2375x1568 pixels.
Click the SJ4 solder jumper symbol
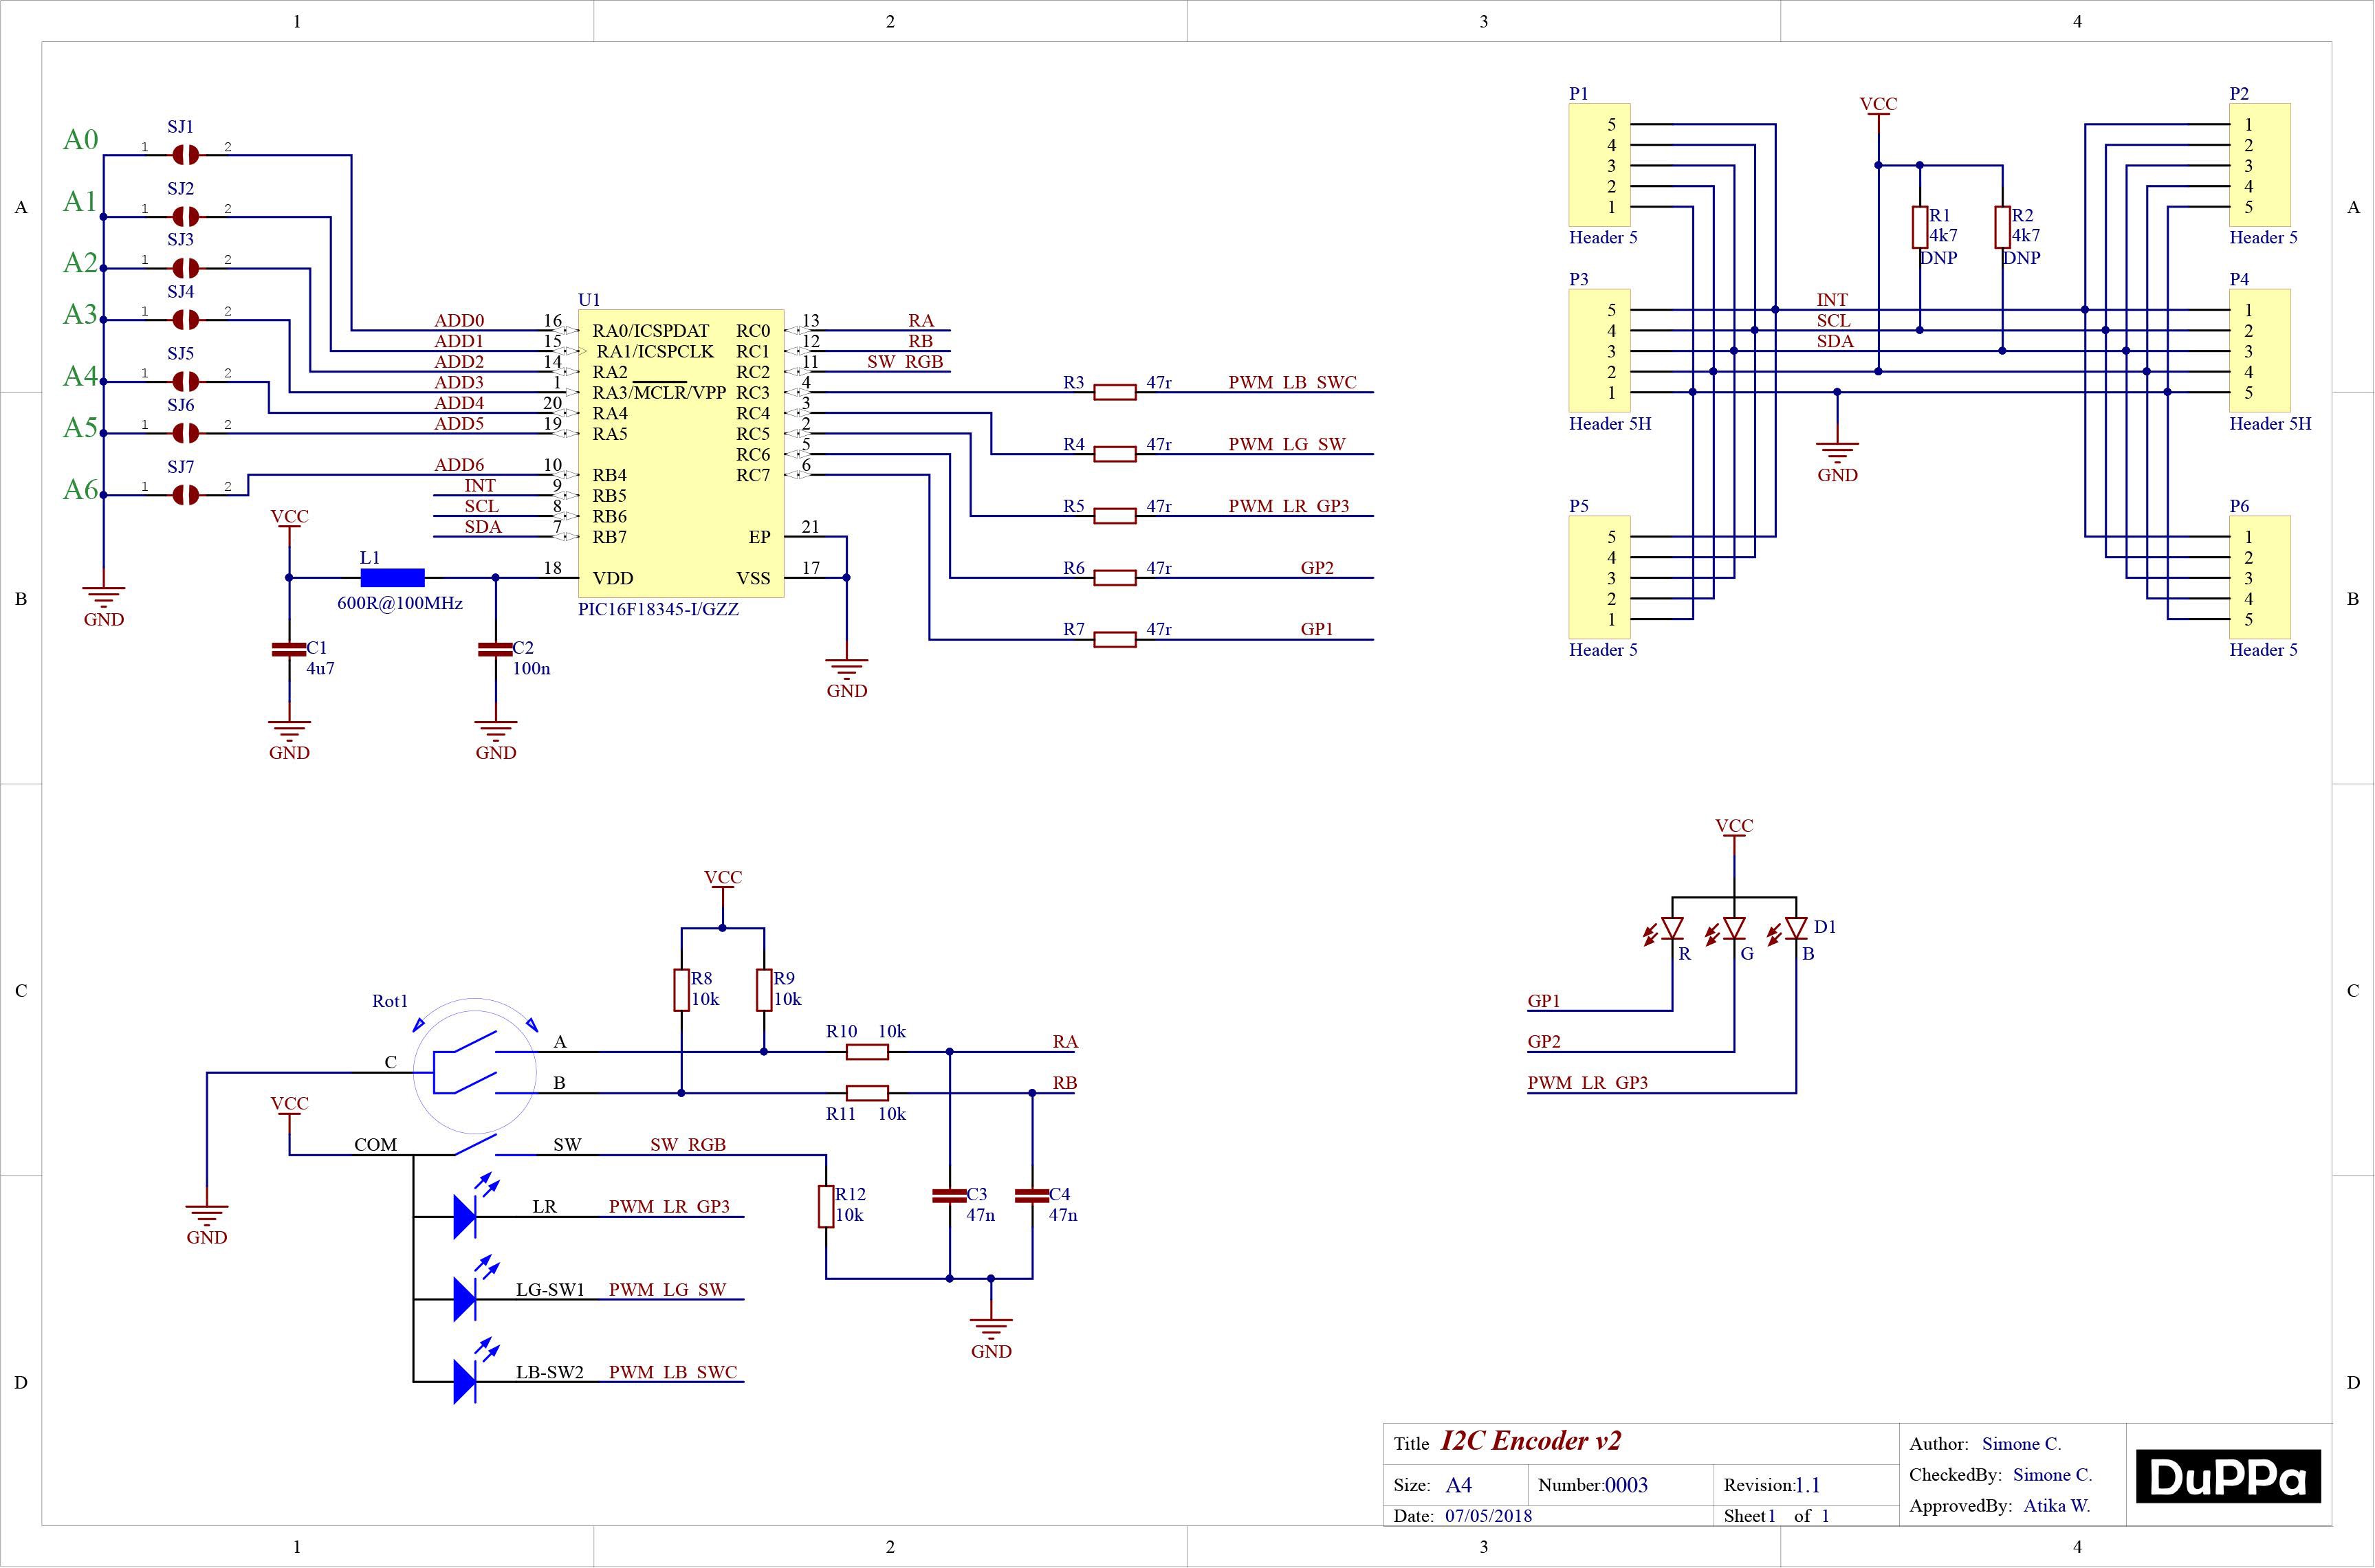pyautogui.click(x=185, y=320)
